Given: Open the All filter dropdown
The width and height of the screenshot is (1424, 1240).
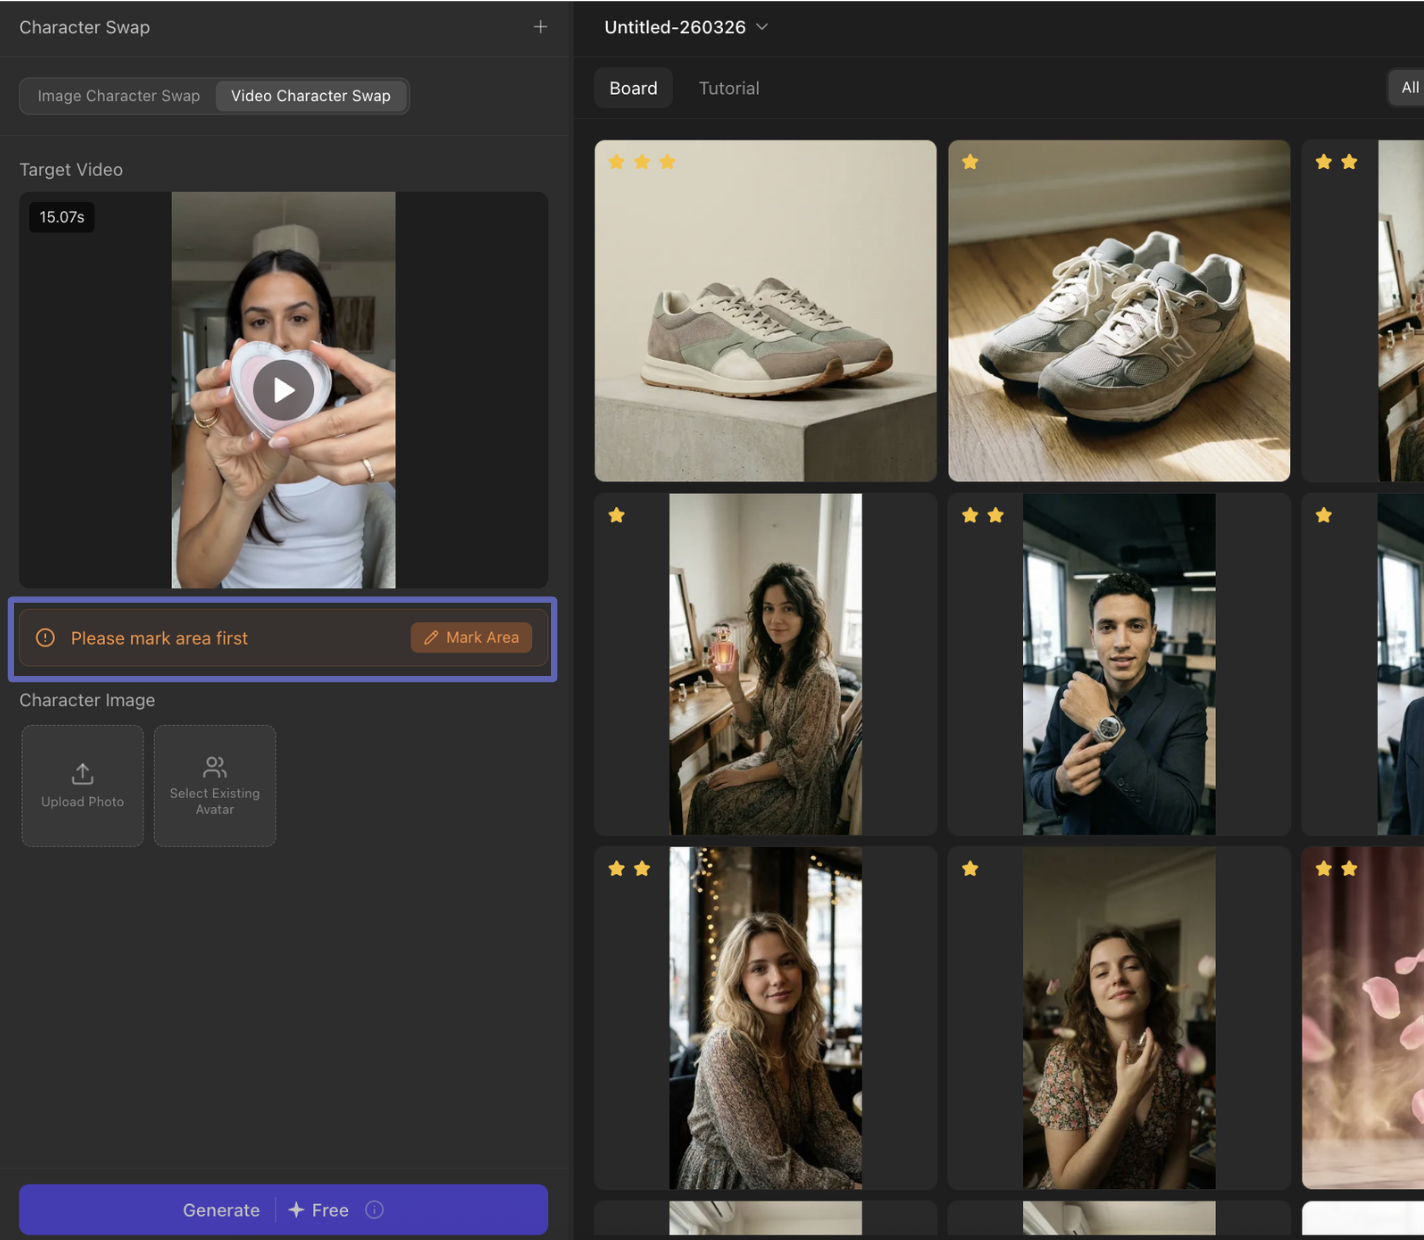Looking at the screenshot, I should click(1408, 88).
